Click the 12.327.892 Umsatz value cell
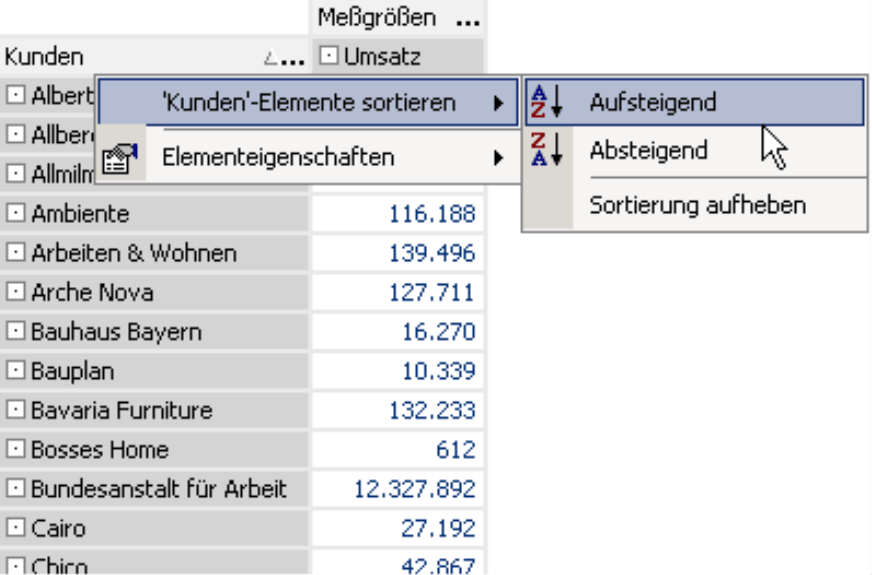Screen dimensions: 872x575 [x=414, y=489]
